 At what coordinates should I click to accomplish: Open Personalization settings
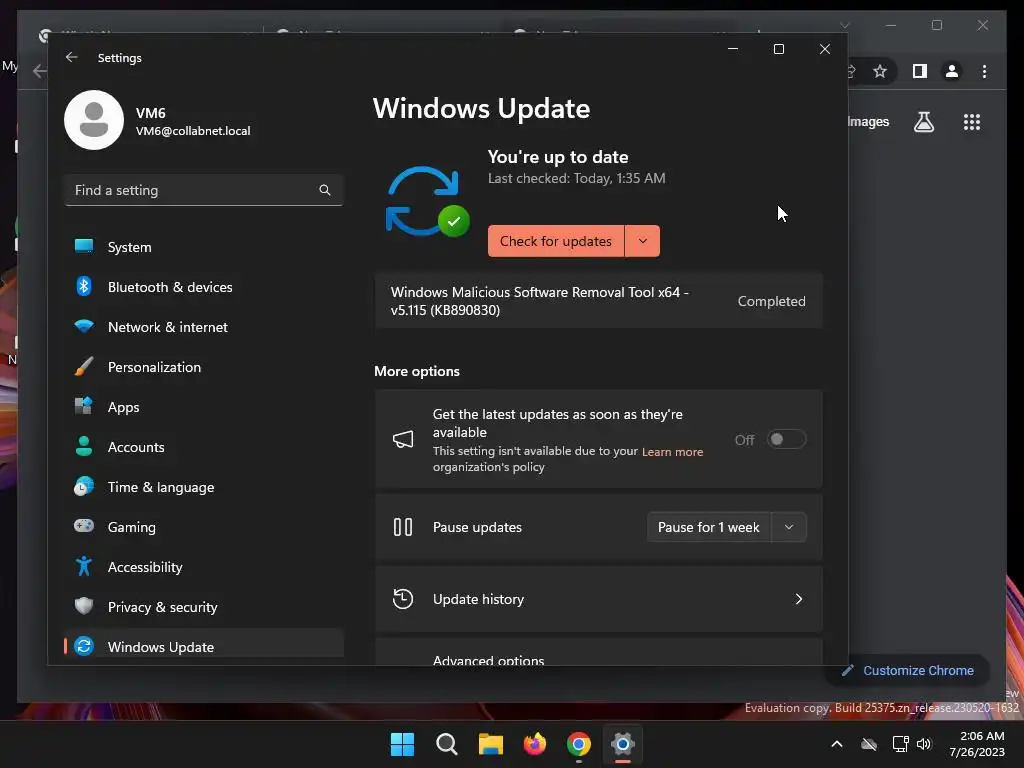(x=204, y=367)
